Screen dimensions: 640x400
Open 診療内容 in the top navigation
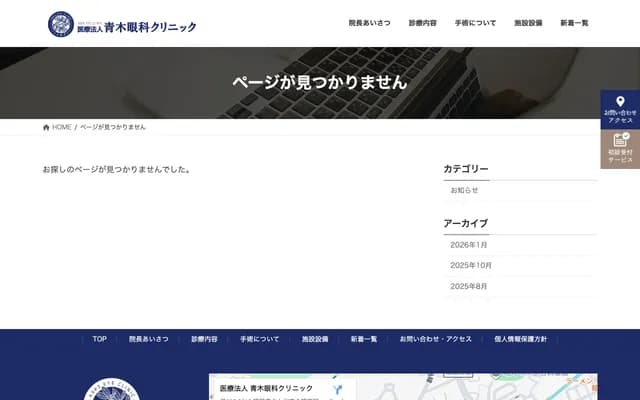click(423, 23)
